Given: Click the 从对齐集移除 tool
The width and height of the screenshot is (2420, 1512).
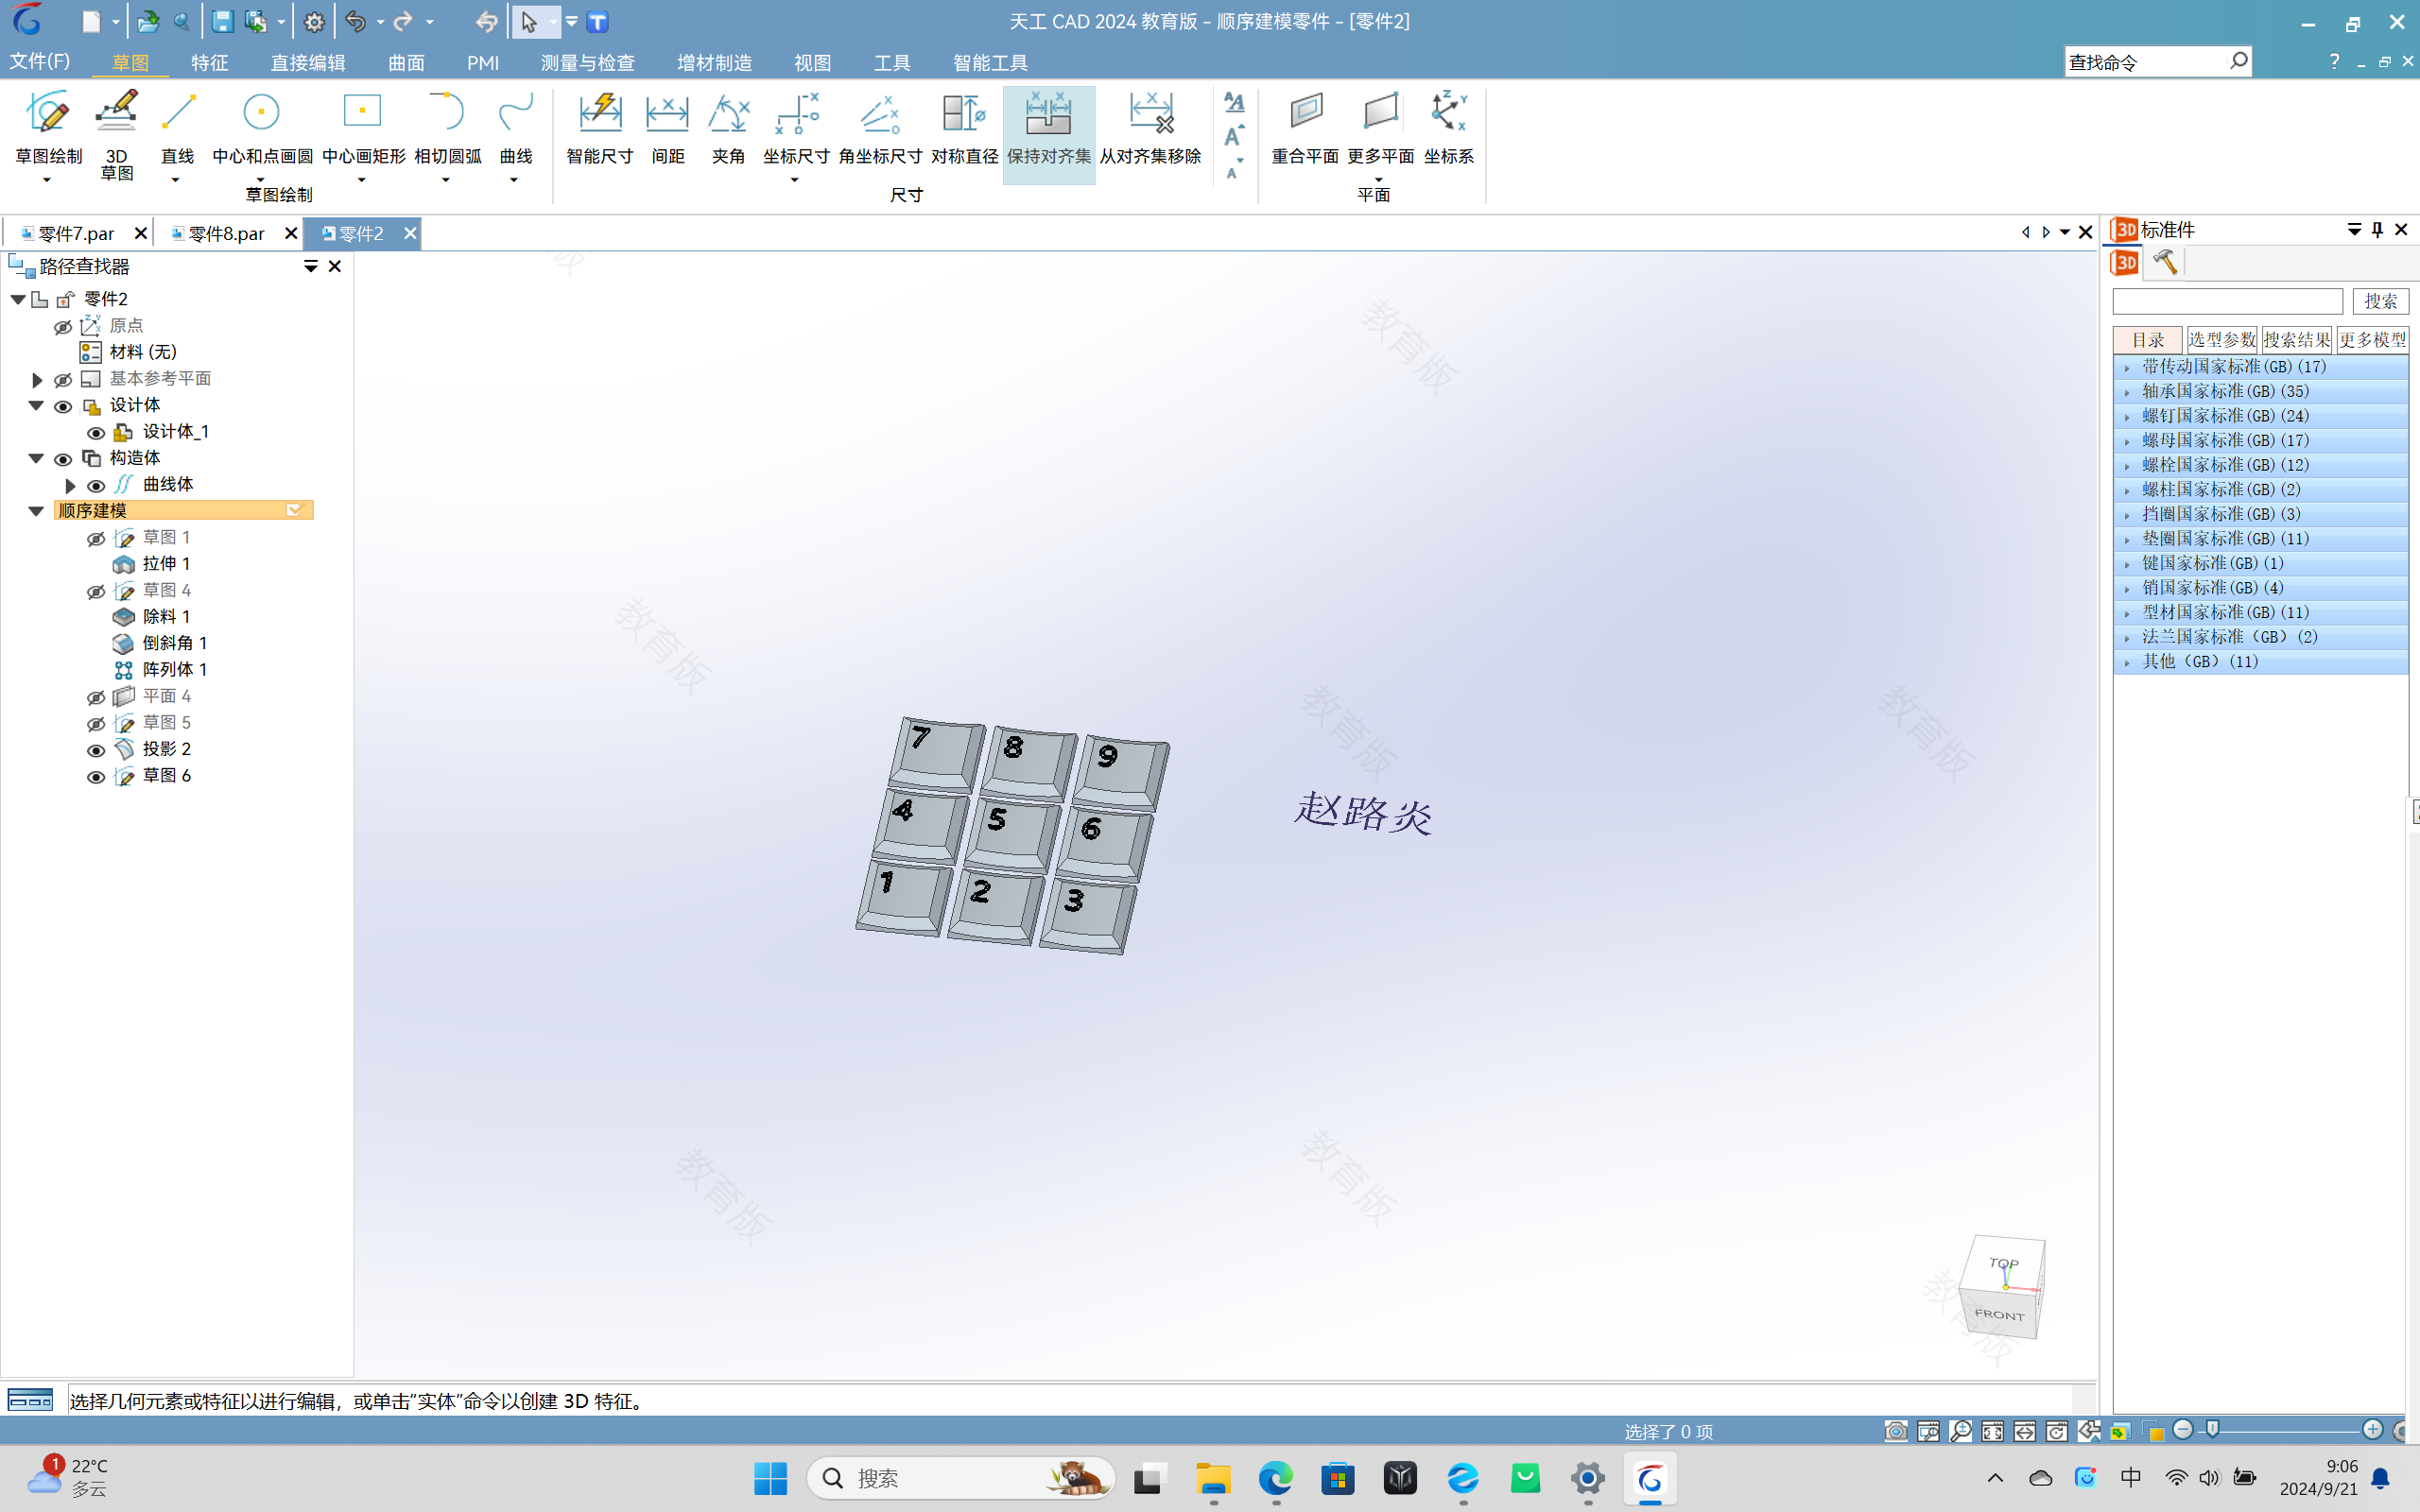Looking at the screenshot, I should click(x=1150, y=128).
